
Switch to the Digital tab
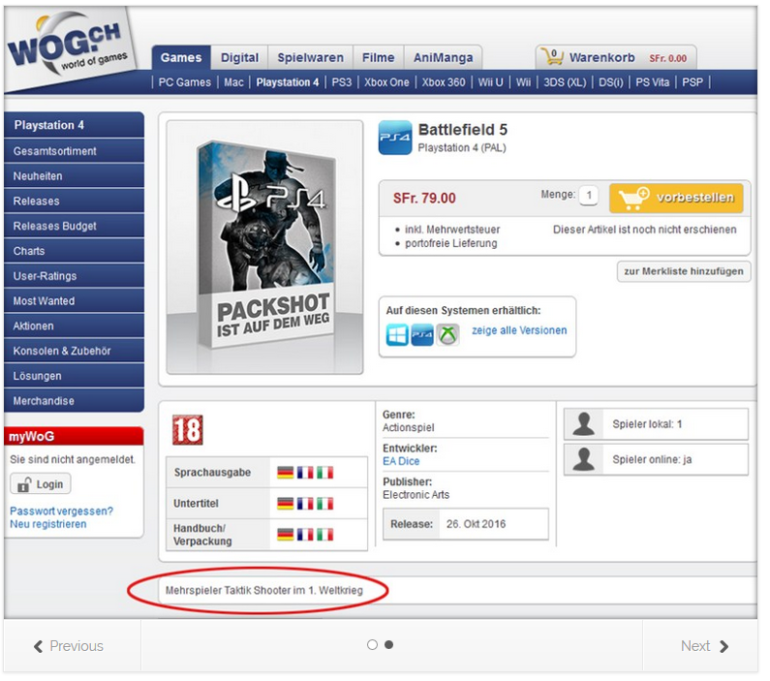coord(240,57)
